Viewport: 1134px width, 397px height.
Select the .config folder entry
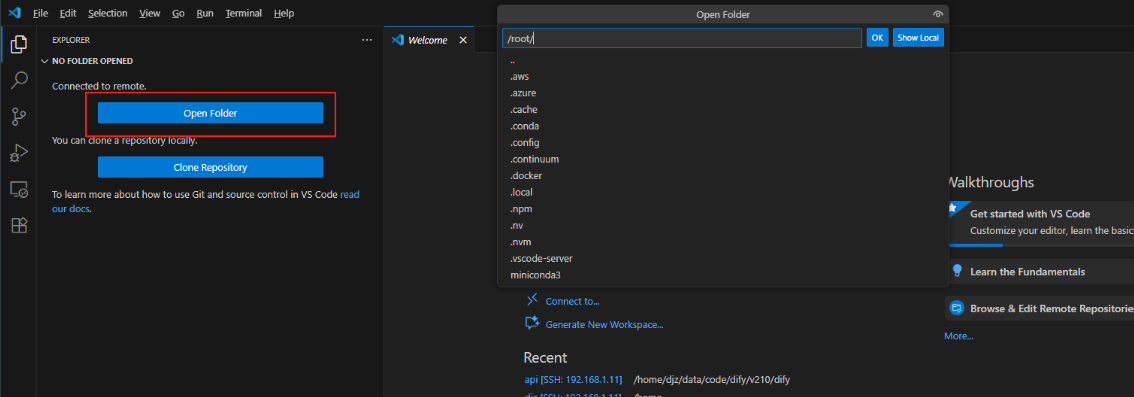click(x=723, y=142)
